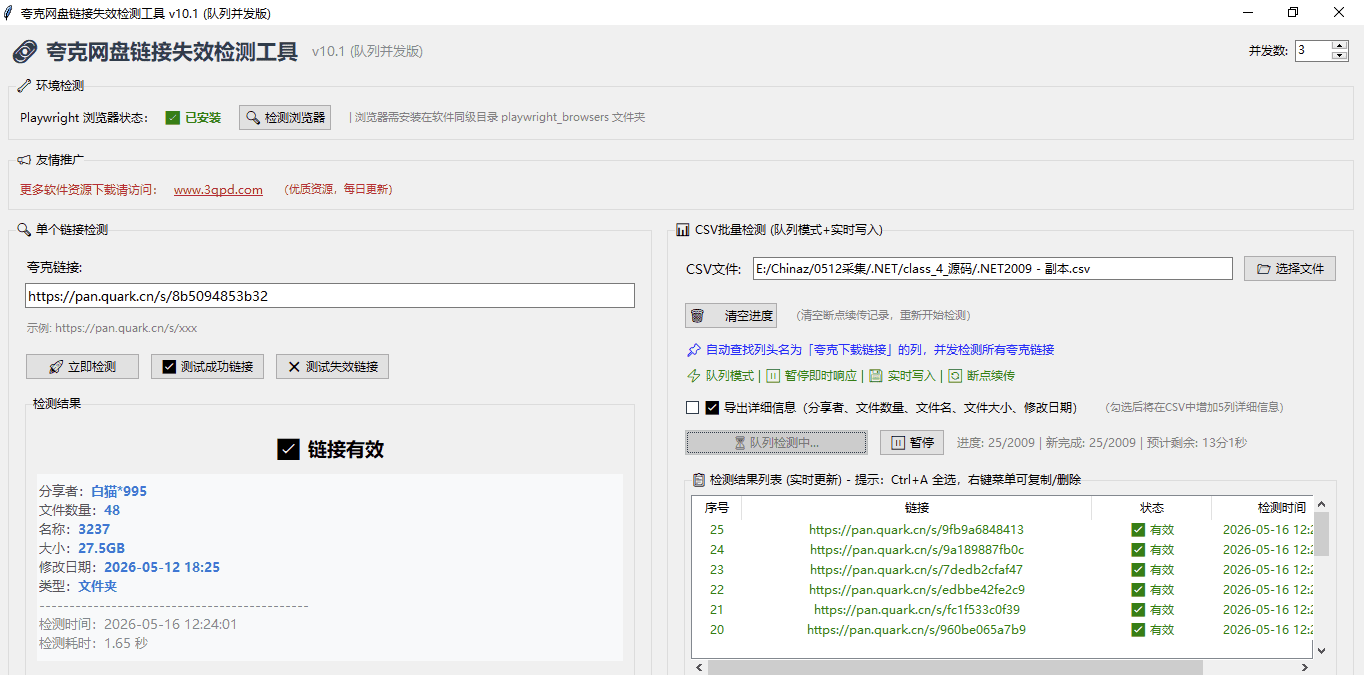Click the megaphone icon next to 友情推广
Viewport: 1365px width, 675px height.
click(24, 159)
